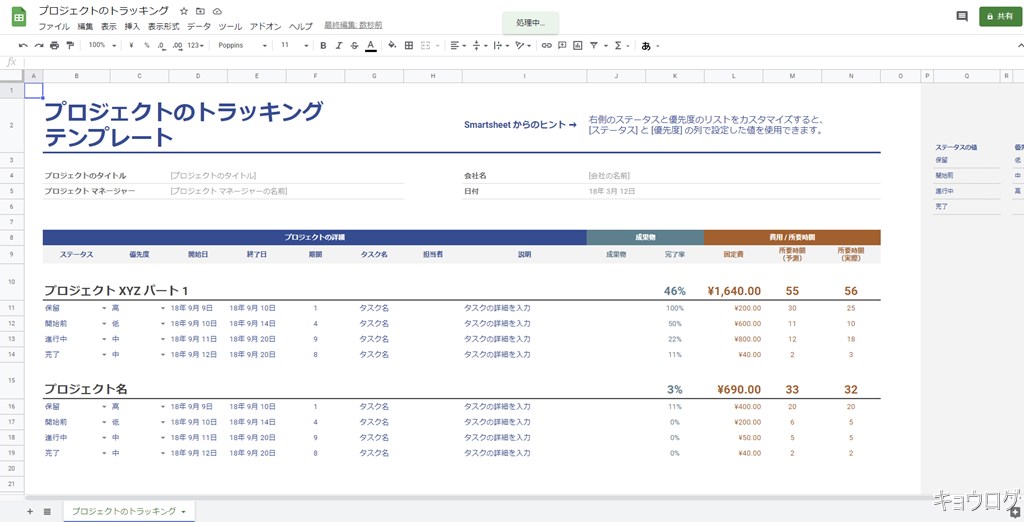The width and height of the screenshot is (1024, 522).
Task: Print the spreadsheet
Action: (x=54, y=46)
